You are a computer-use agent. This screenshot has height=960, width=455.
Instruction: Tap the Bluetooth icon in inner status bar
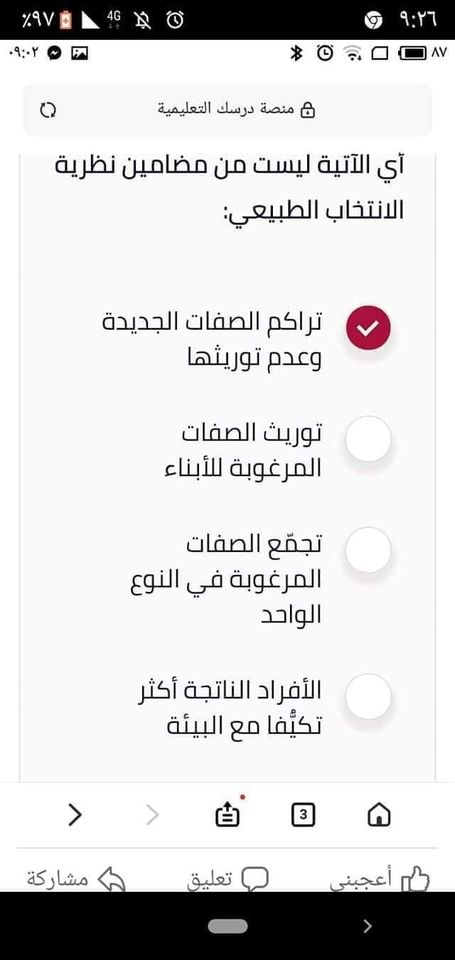coord(296,54)
